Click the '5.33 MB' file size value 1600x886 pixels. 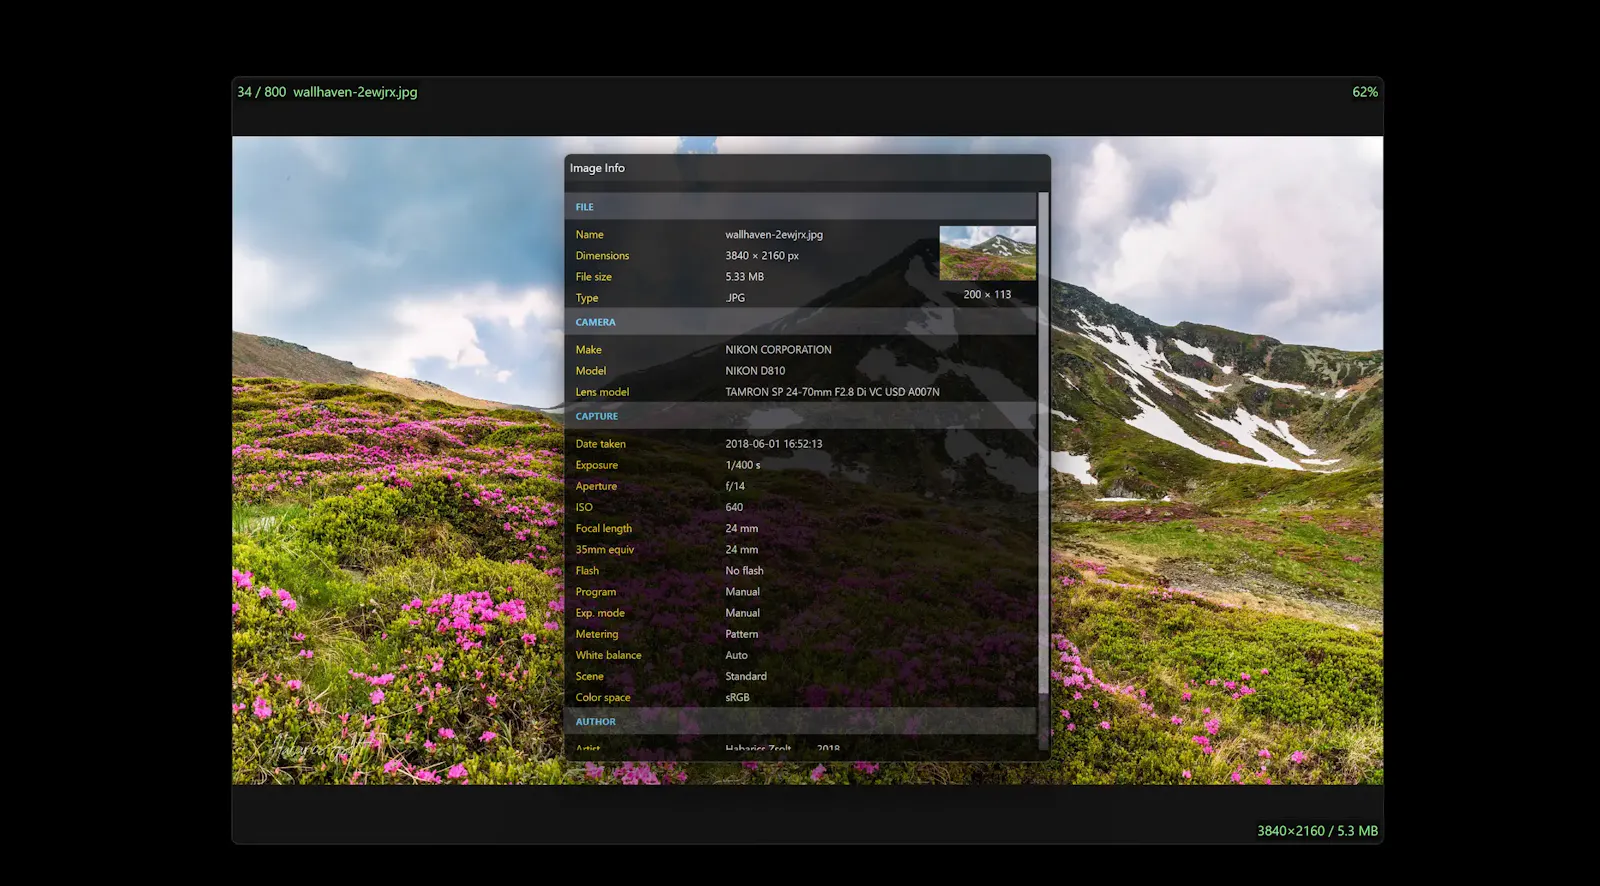coord(744,277)
